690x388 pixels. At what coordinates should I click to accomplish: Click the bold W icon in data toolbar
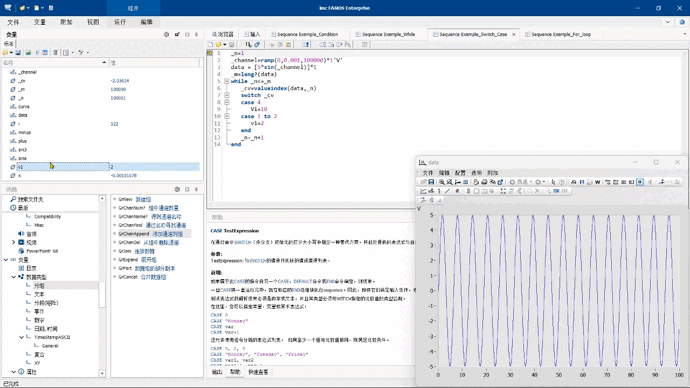(x=597, y=182)
